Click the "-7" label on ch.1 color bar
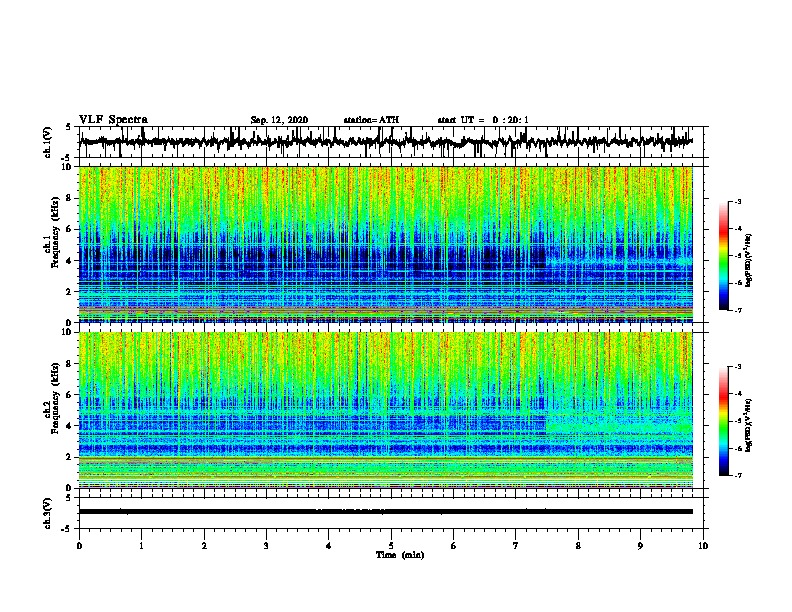The width and height of the screenshot is (792, 612). point(738,310)
